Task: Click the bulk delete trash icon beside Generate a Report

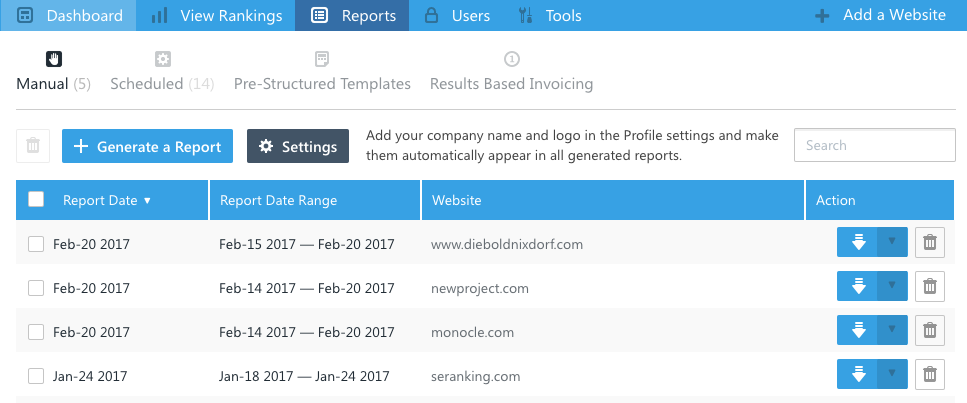Action: (33, 146)
